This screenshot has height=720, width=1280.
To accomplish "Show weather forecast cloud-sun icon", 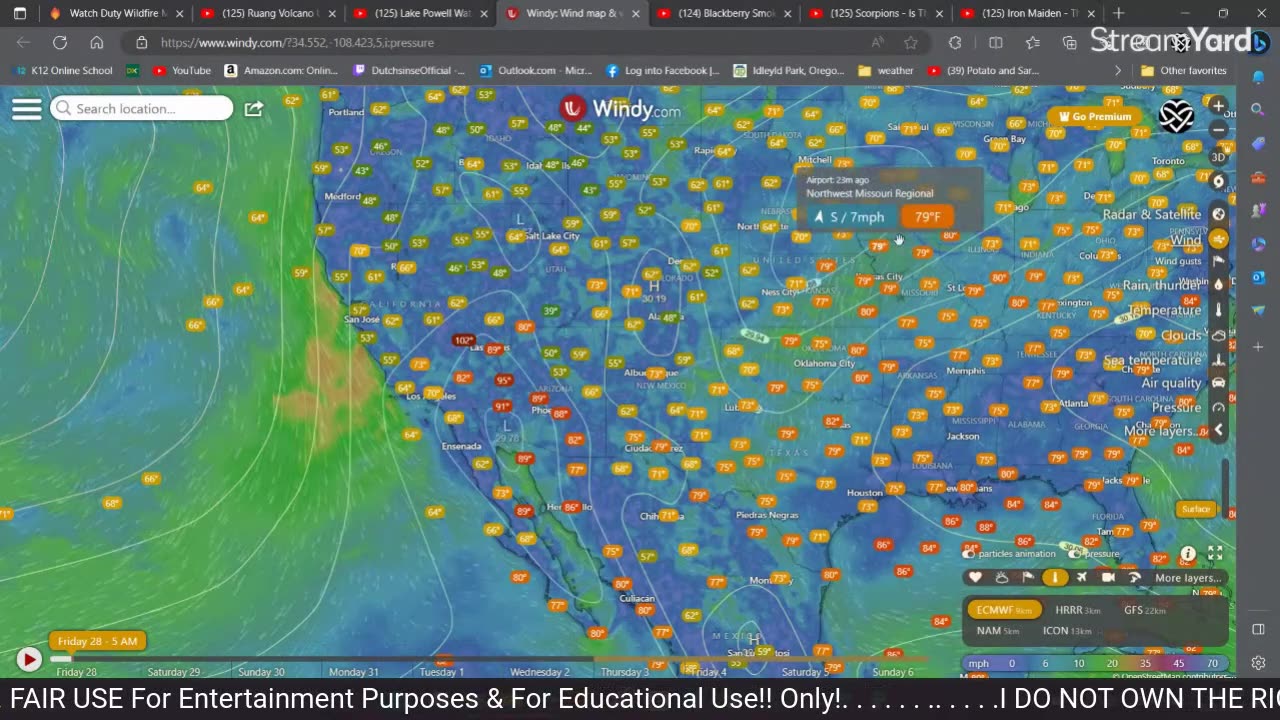I will (1001, 577).
